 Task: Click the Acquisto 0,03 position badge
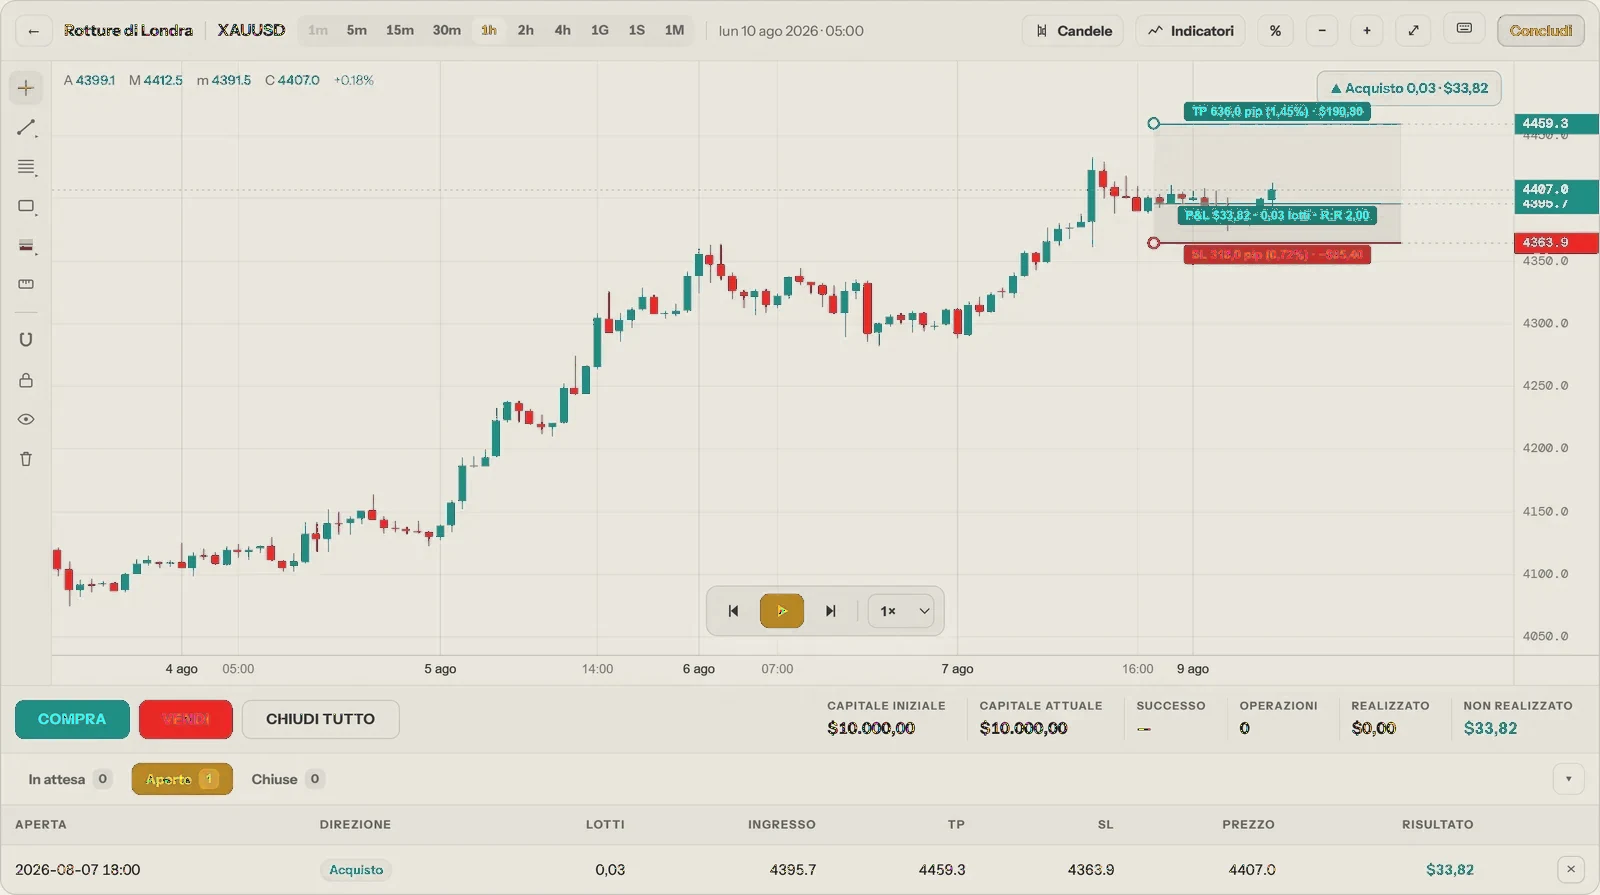click(1409, 88)
